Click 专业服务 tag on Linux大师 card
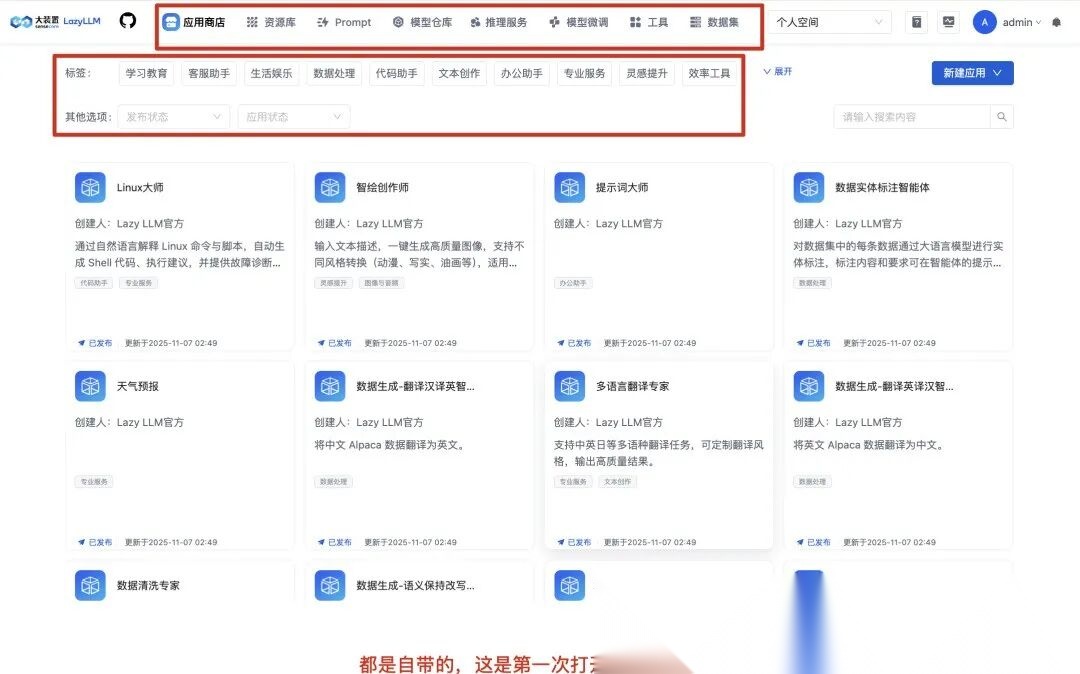This screenshot has height=674, width=1080. [138, 283]
